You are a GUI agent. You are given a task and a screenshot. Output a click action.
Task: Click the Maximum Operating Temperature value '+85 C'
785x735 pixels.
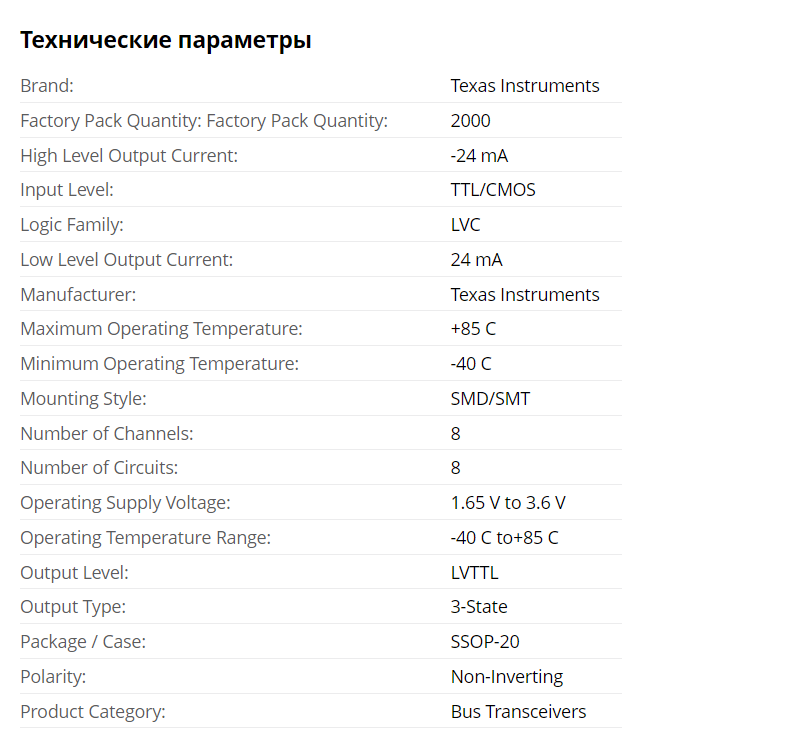(474, 329)
